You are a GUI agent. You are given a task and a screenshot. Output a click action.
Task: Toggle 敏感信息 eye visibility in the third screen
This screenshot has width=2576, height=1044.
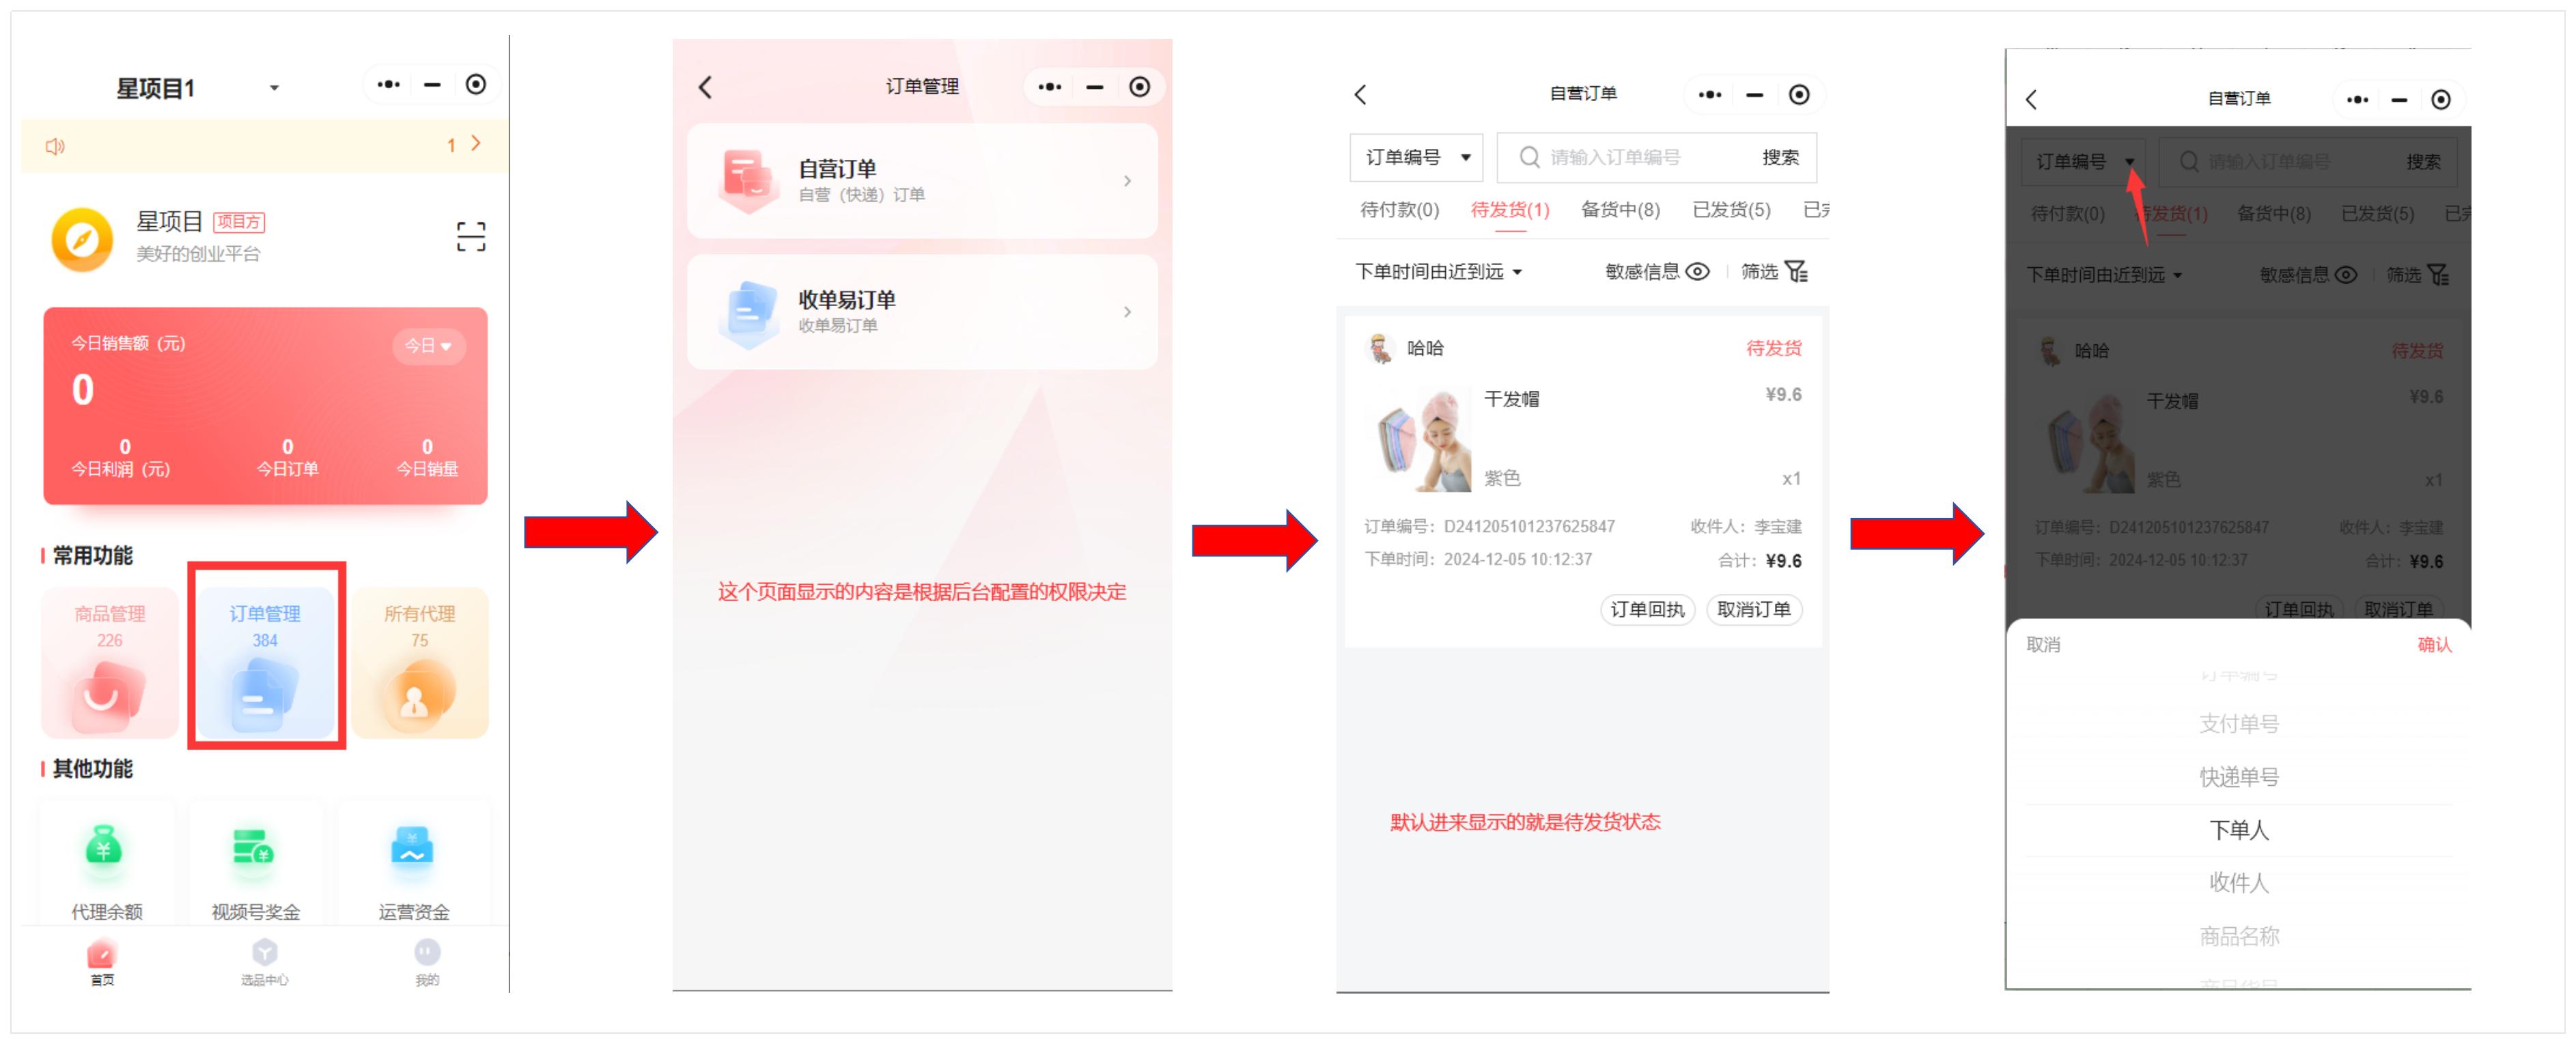pyautogui.click(x=1698, y=272)
